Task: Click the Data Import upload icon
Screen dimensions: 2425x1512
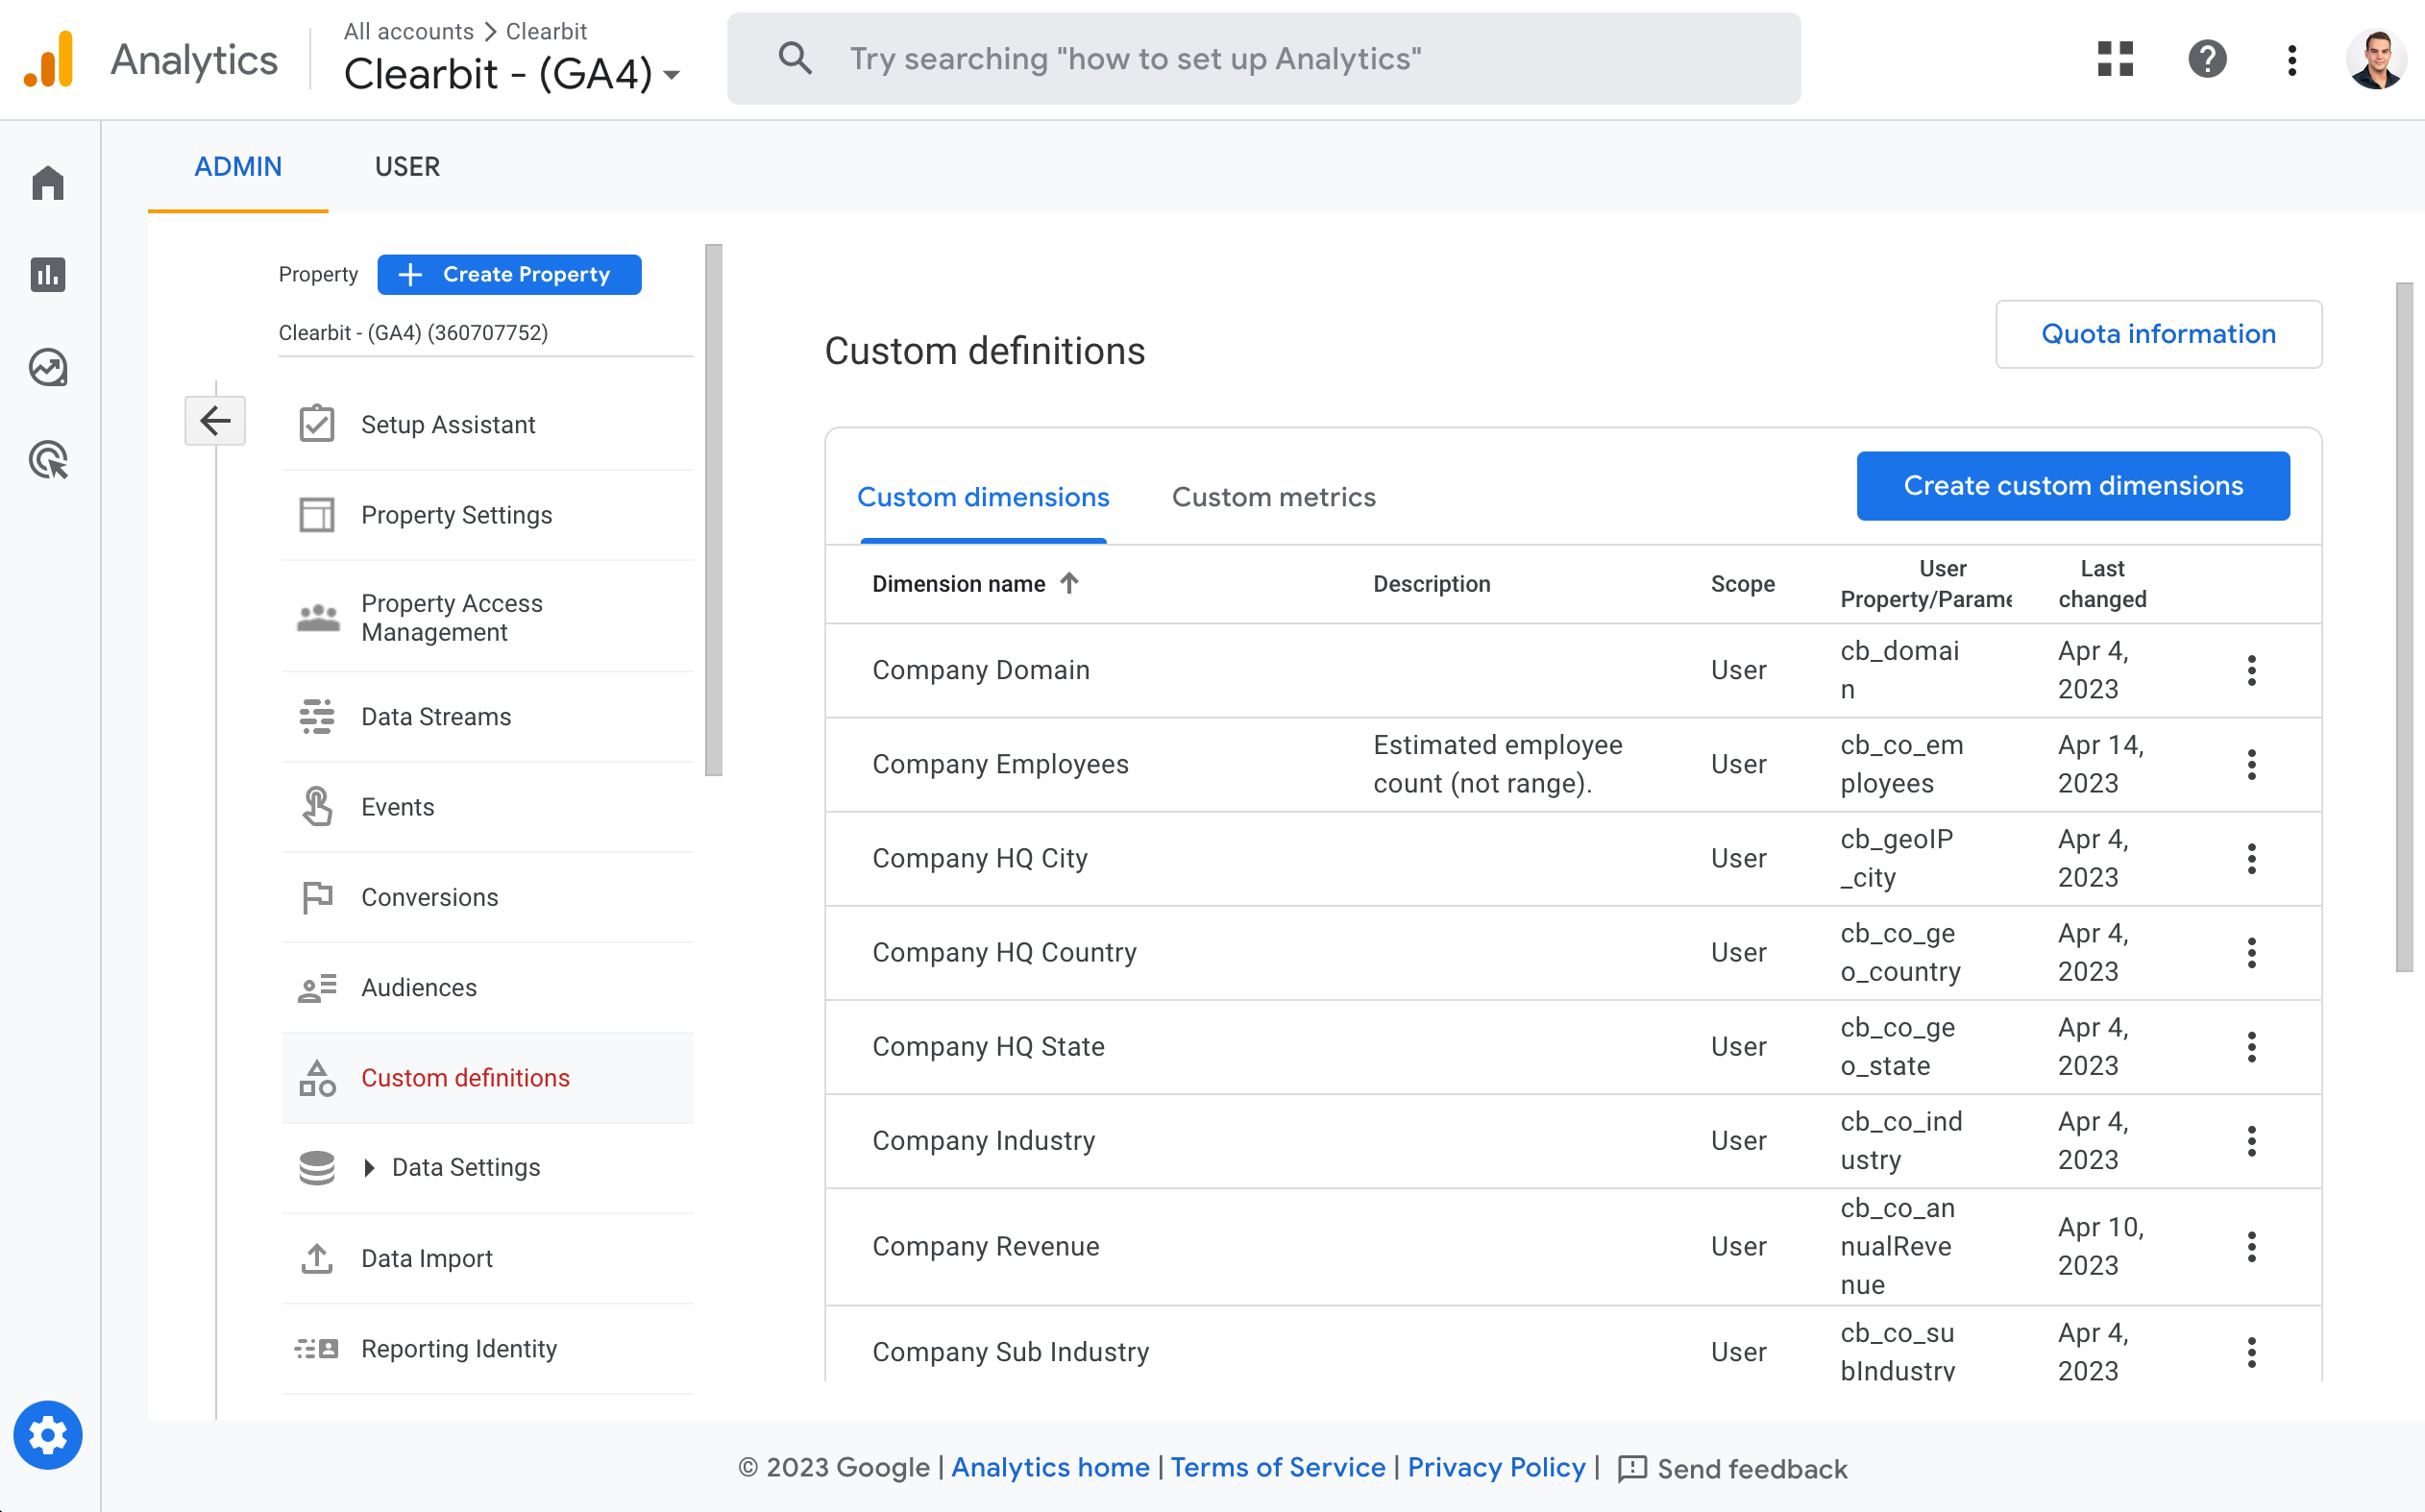Action: [x=317, y=1258]
